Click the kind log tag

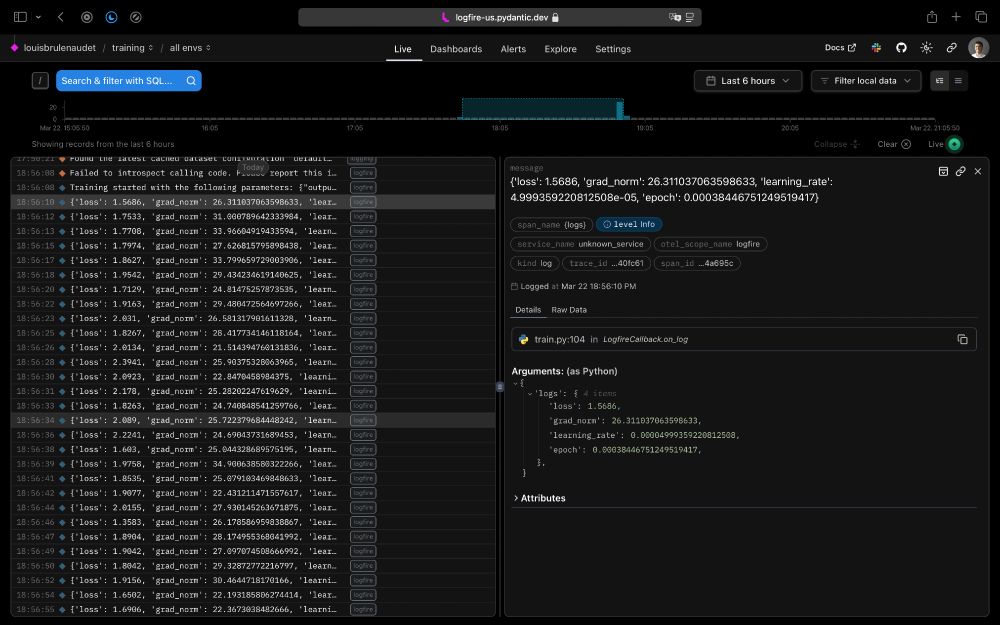pyautogui.click(x=534, y=263)
